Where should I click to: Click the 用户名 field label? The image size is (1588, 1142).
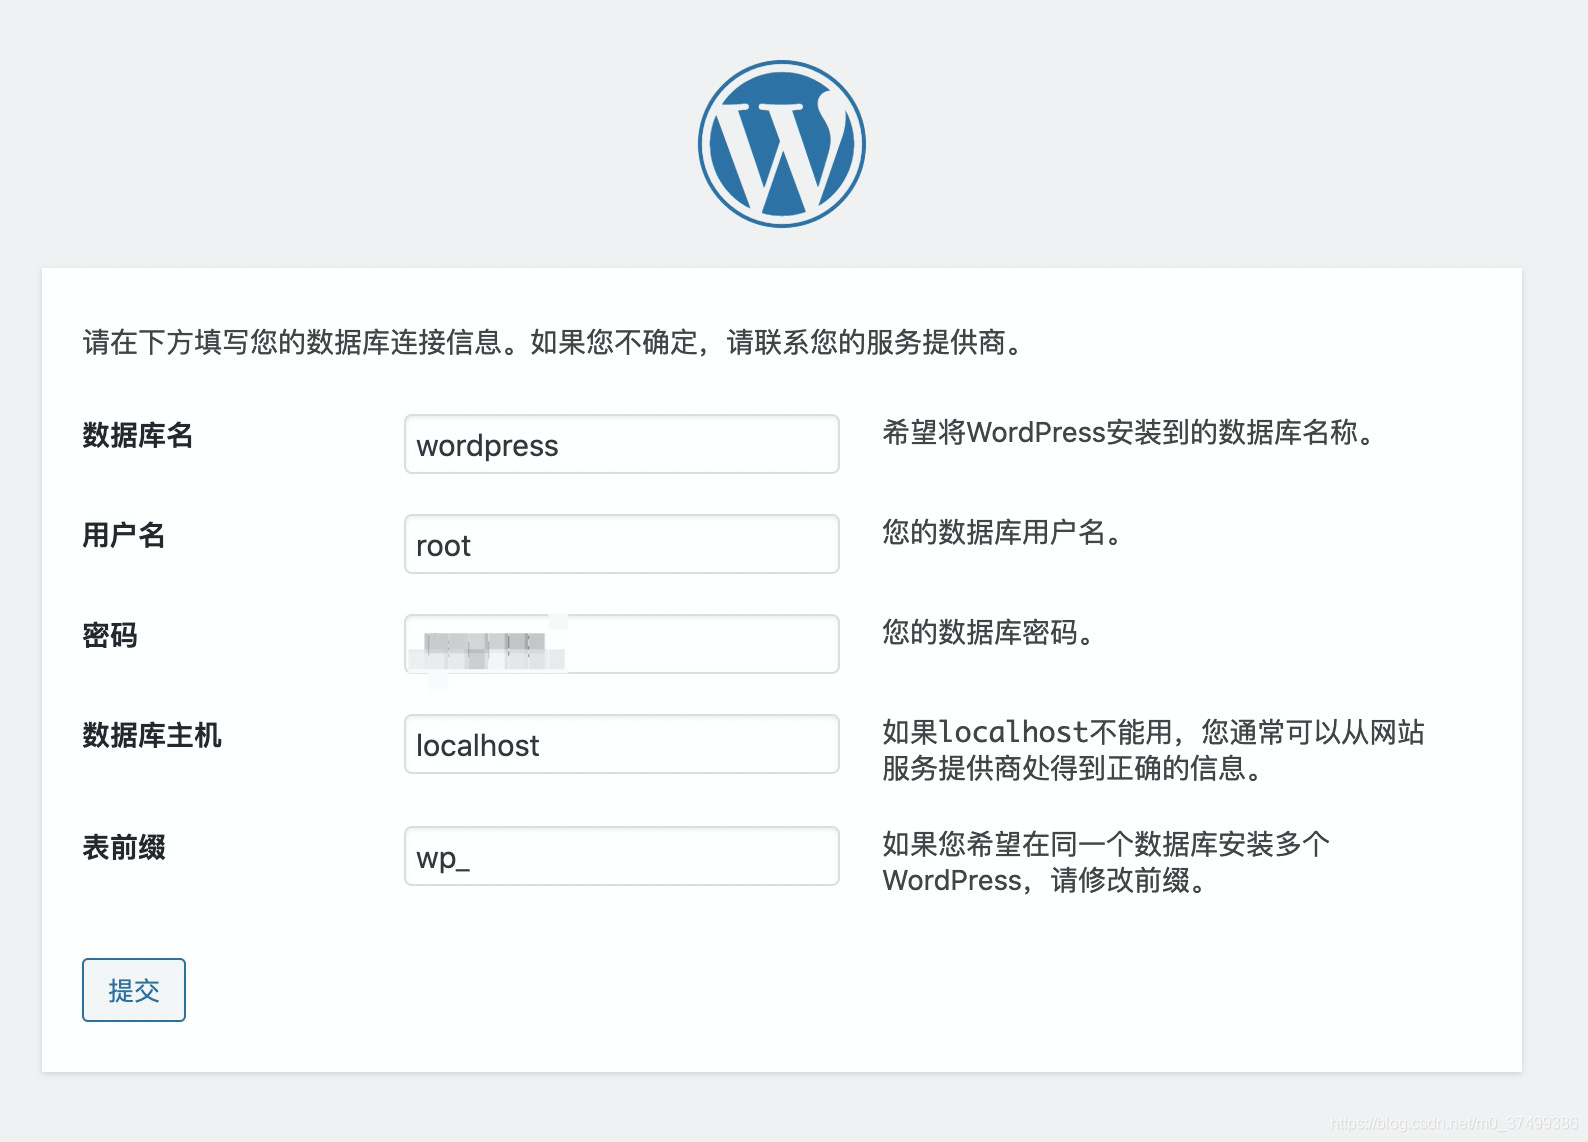124,535
